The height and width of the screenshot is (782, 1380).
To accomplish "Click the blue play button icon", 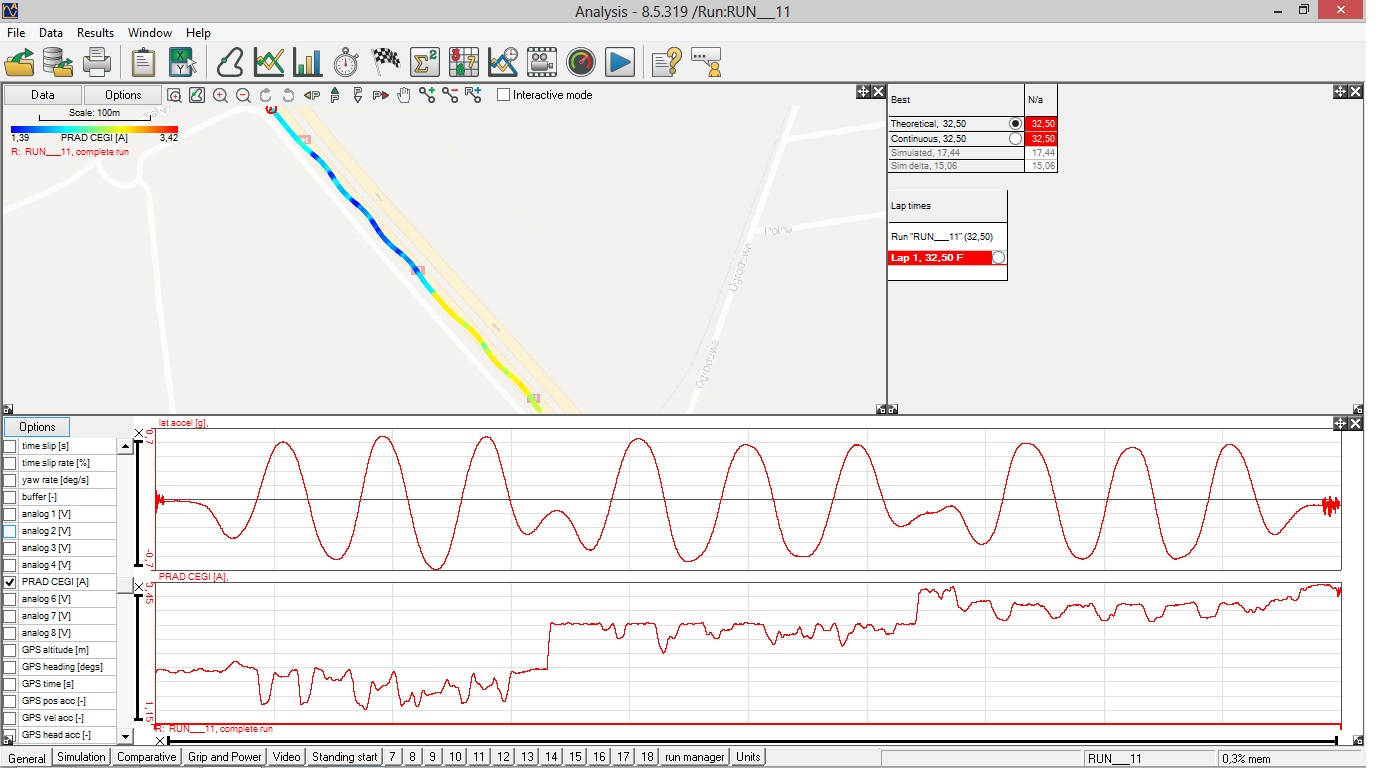I will click(x=620, y=62).
